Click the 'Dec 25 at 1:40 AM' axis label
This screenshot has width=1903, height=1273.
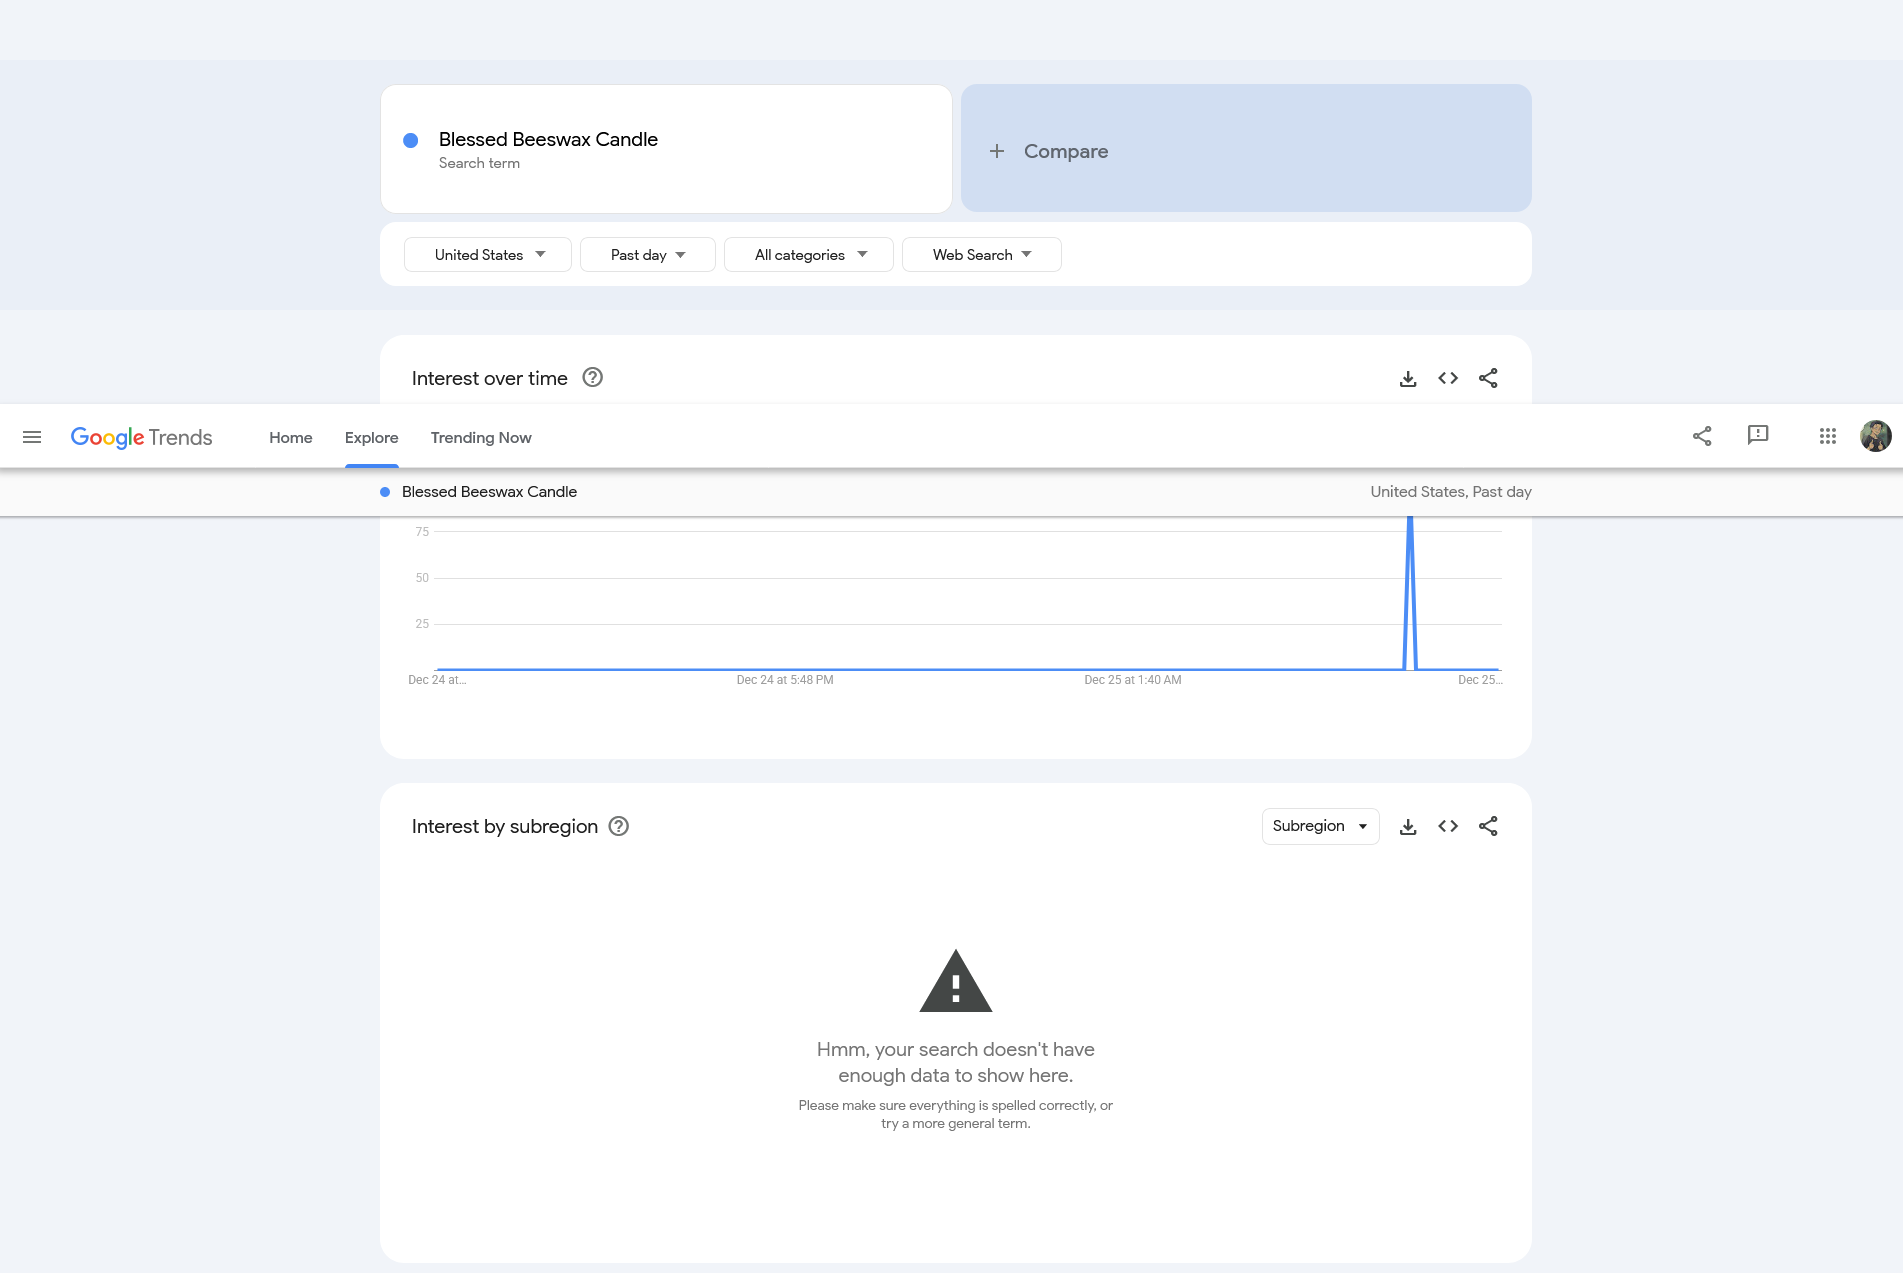point(1133,680)
